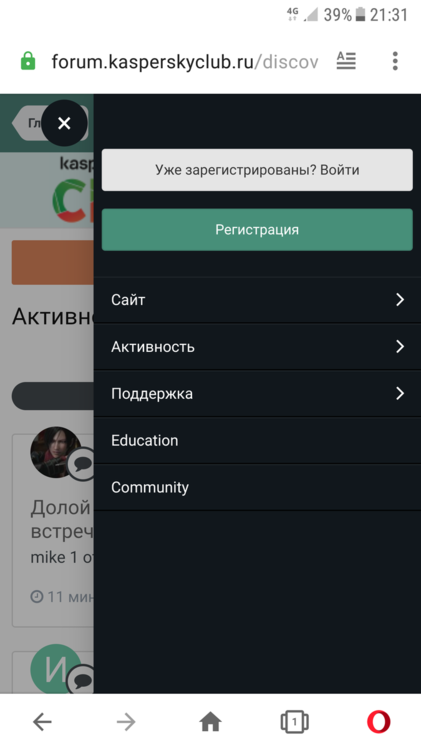Open the user avatar thumbnail in feed
This screenshot has width=421, height=750.
(55, 452)
